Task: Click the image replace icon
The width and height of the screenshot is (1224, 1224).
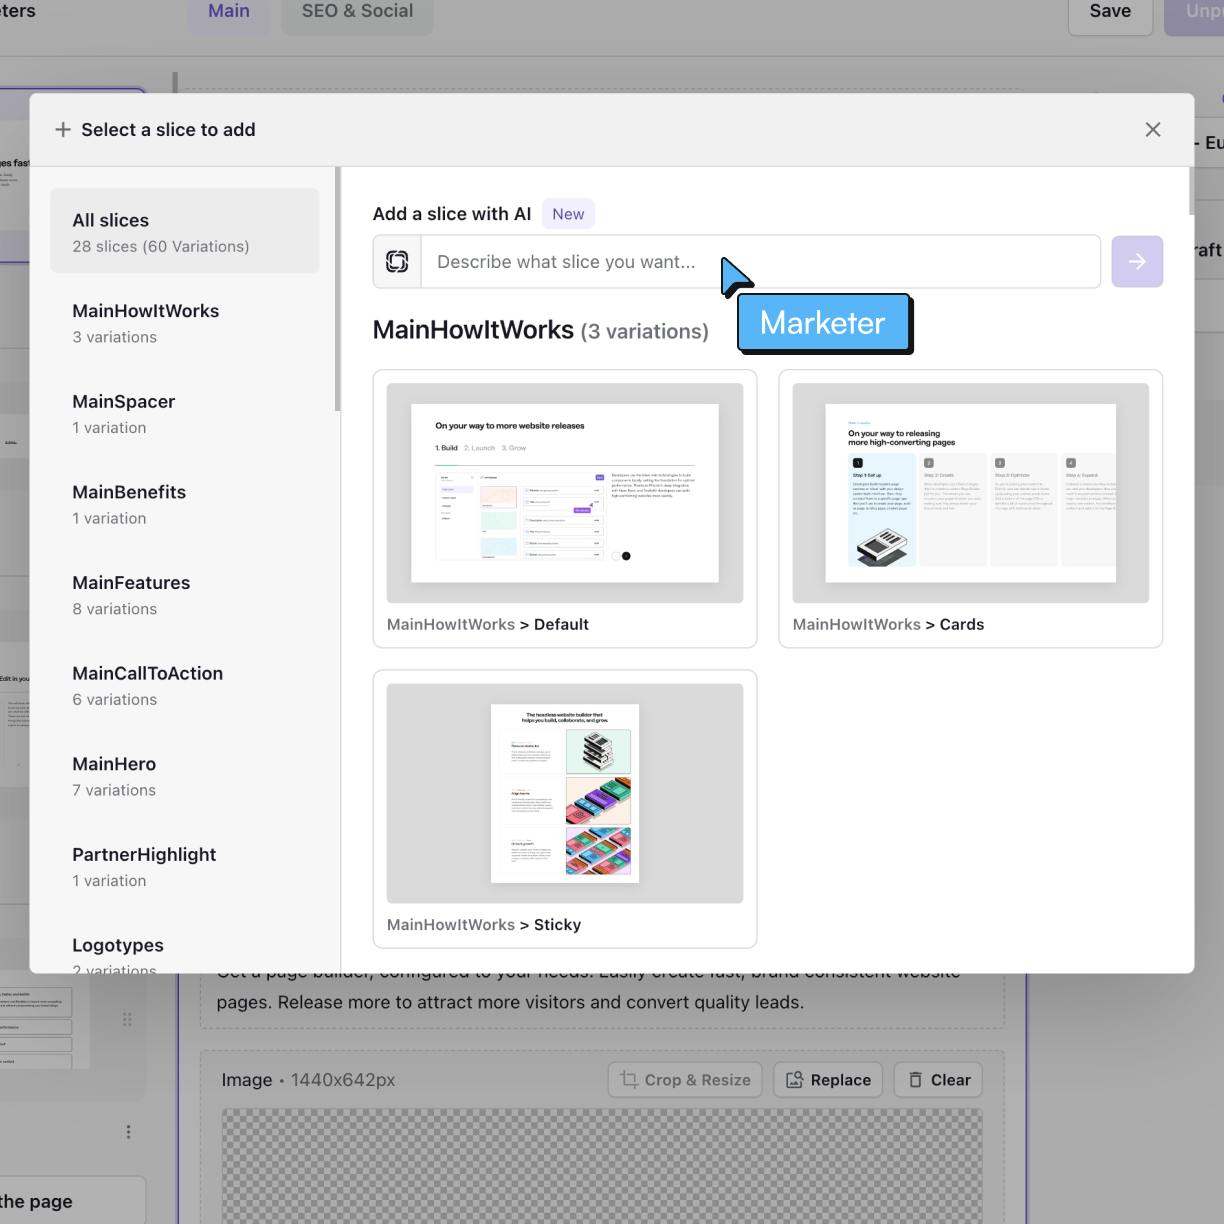Action: tap(795, 1080)
